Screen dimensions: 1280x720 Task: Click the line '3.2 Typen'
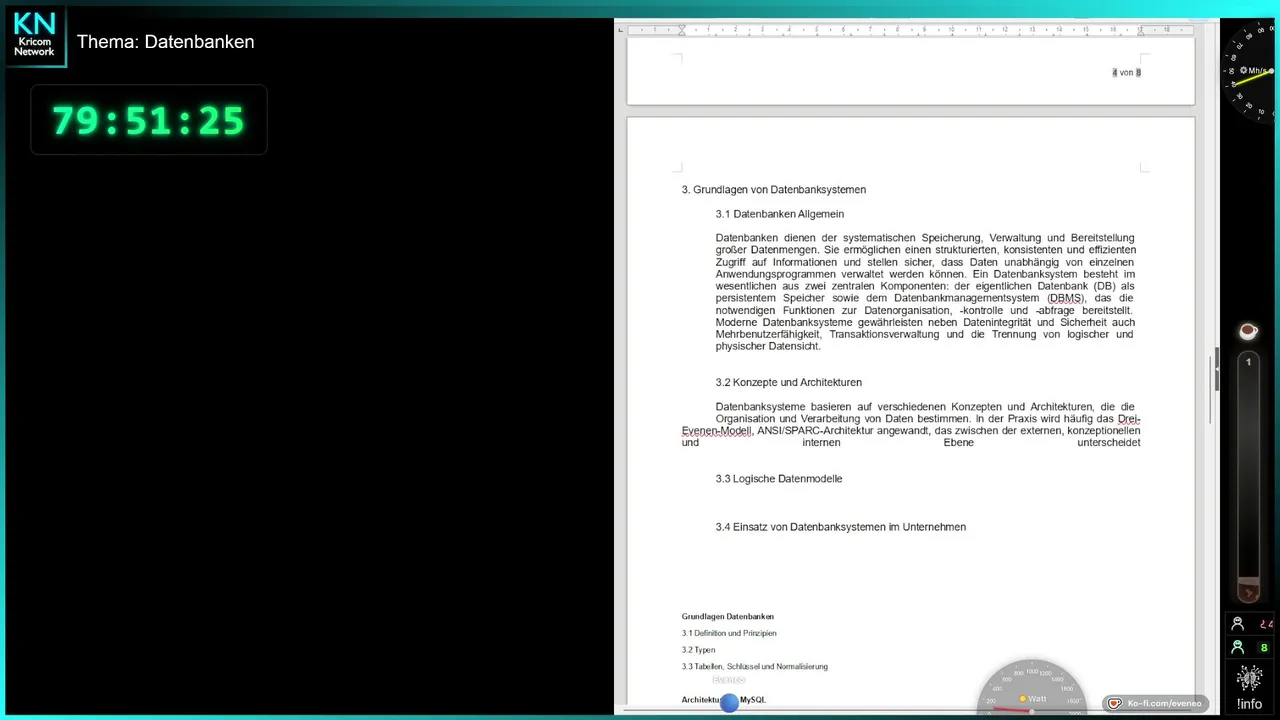698,650
